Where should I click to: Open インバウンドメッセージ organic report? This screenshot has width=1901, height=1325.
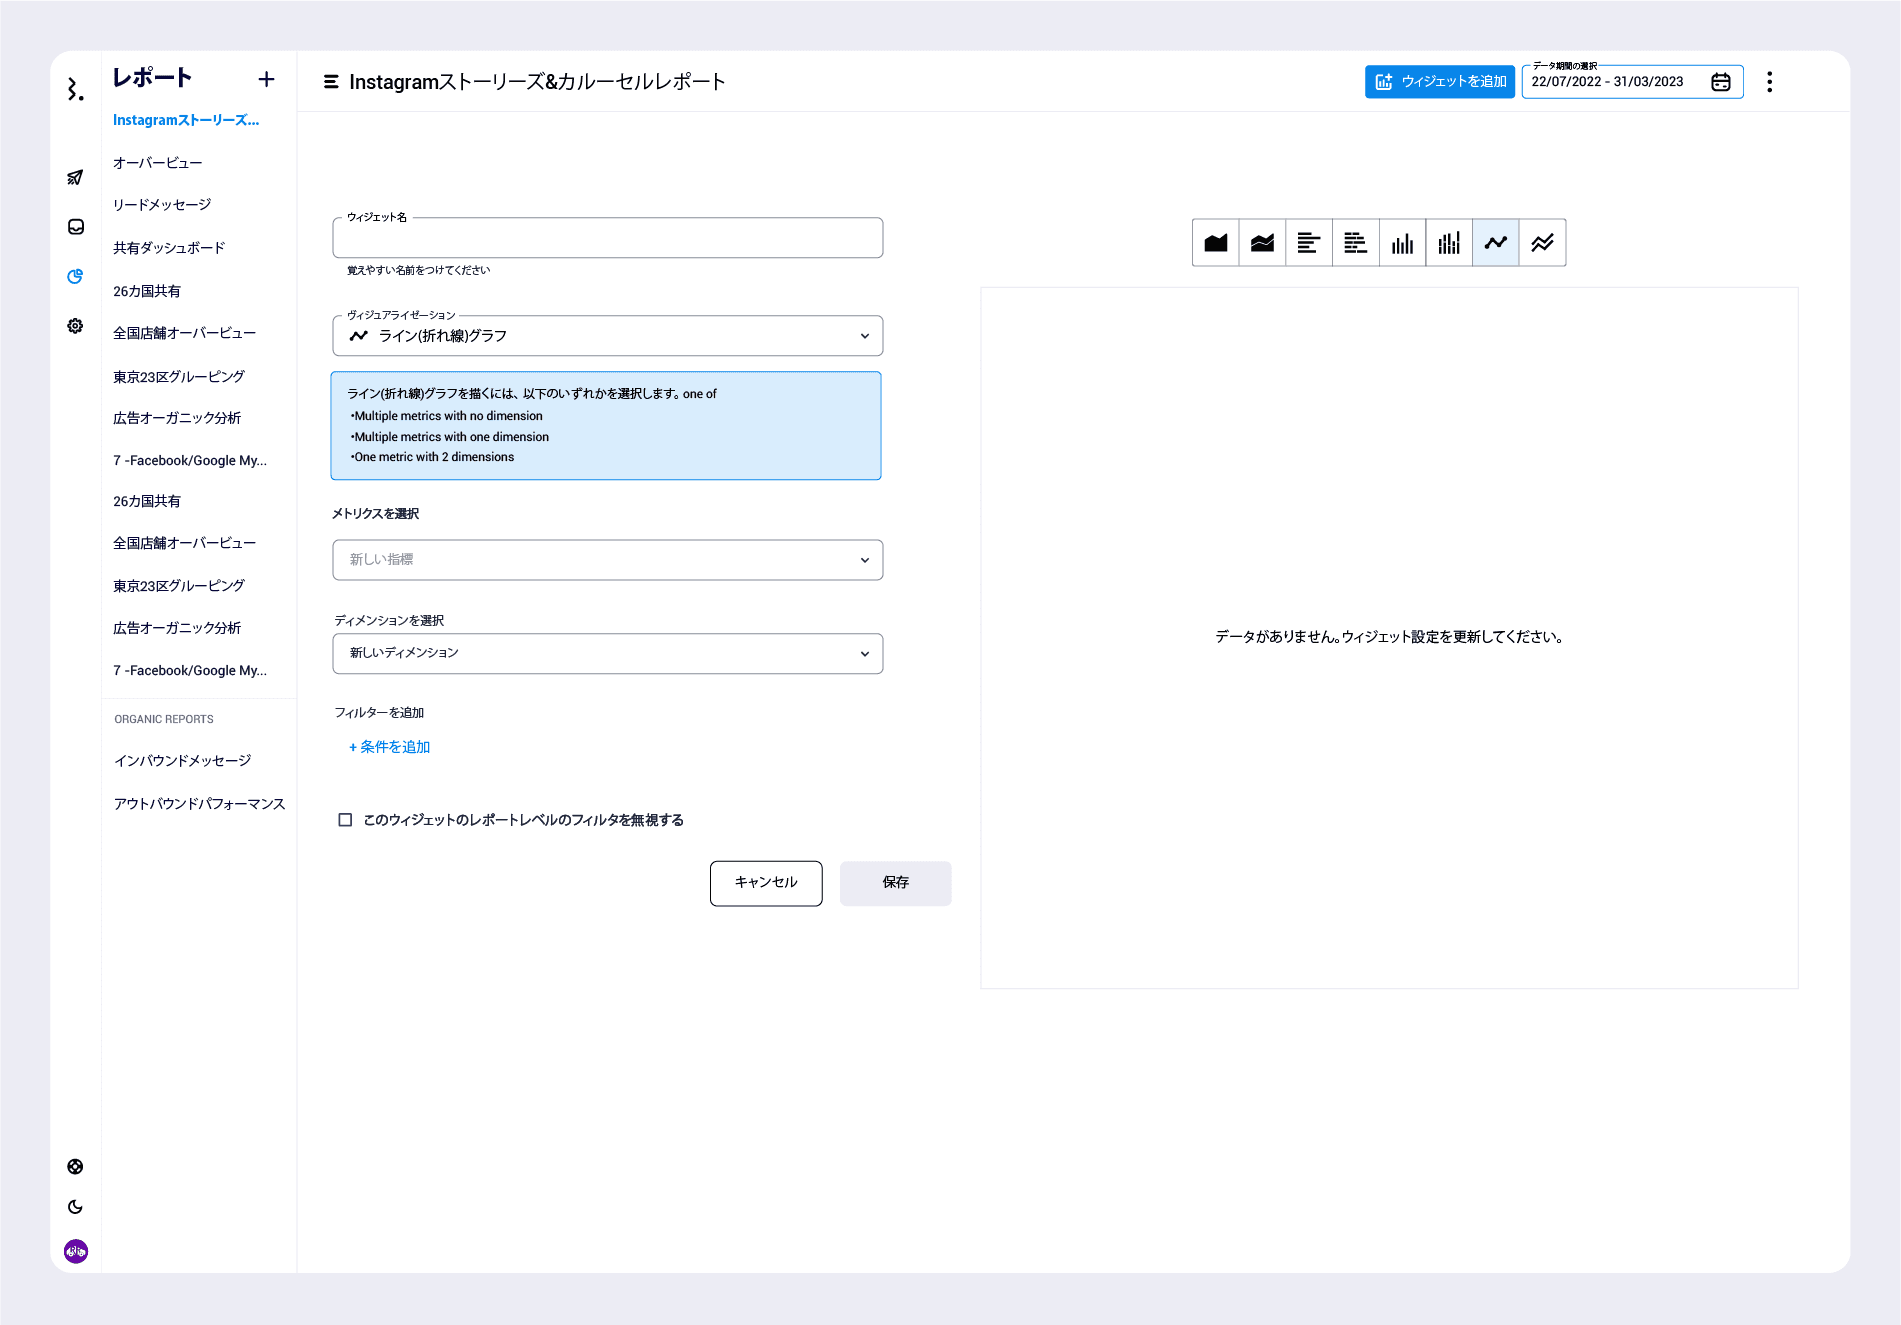coord(182,761)
